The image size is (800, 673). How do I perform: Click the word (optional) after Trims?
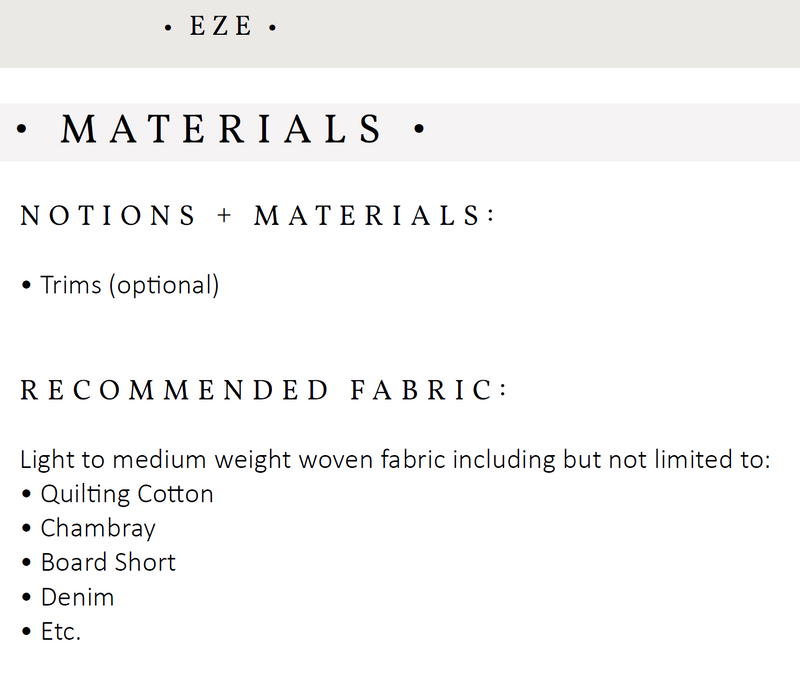pyautogui.click(x=164, y=286)
